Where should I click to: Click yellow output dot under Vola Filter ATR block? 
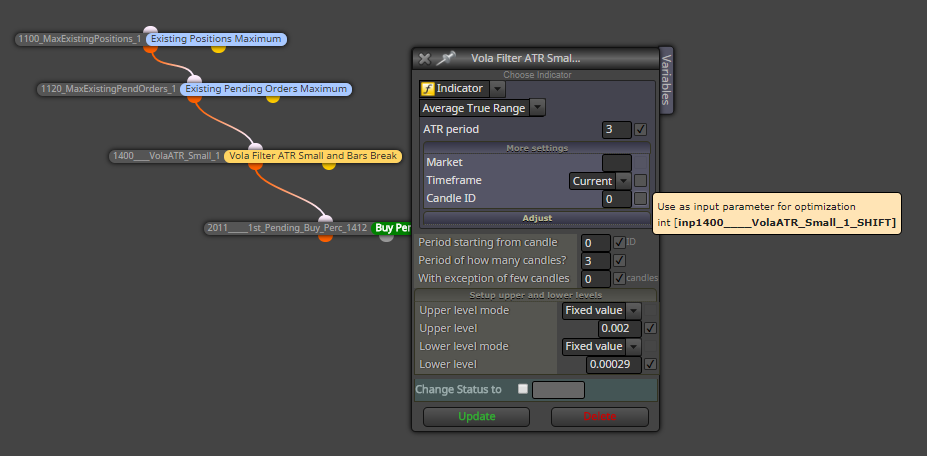329,165
